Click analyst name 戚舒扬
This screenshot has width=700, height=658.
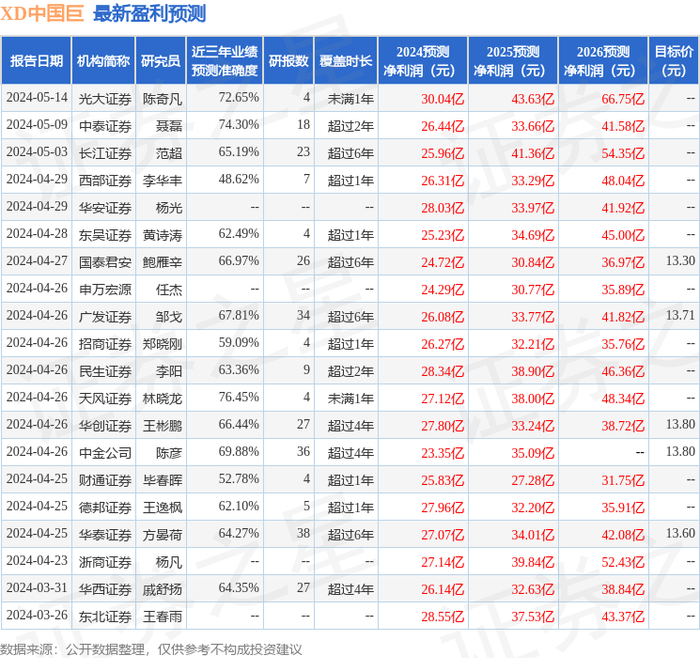point(162,589)
